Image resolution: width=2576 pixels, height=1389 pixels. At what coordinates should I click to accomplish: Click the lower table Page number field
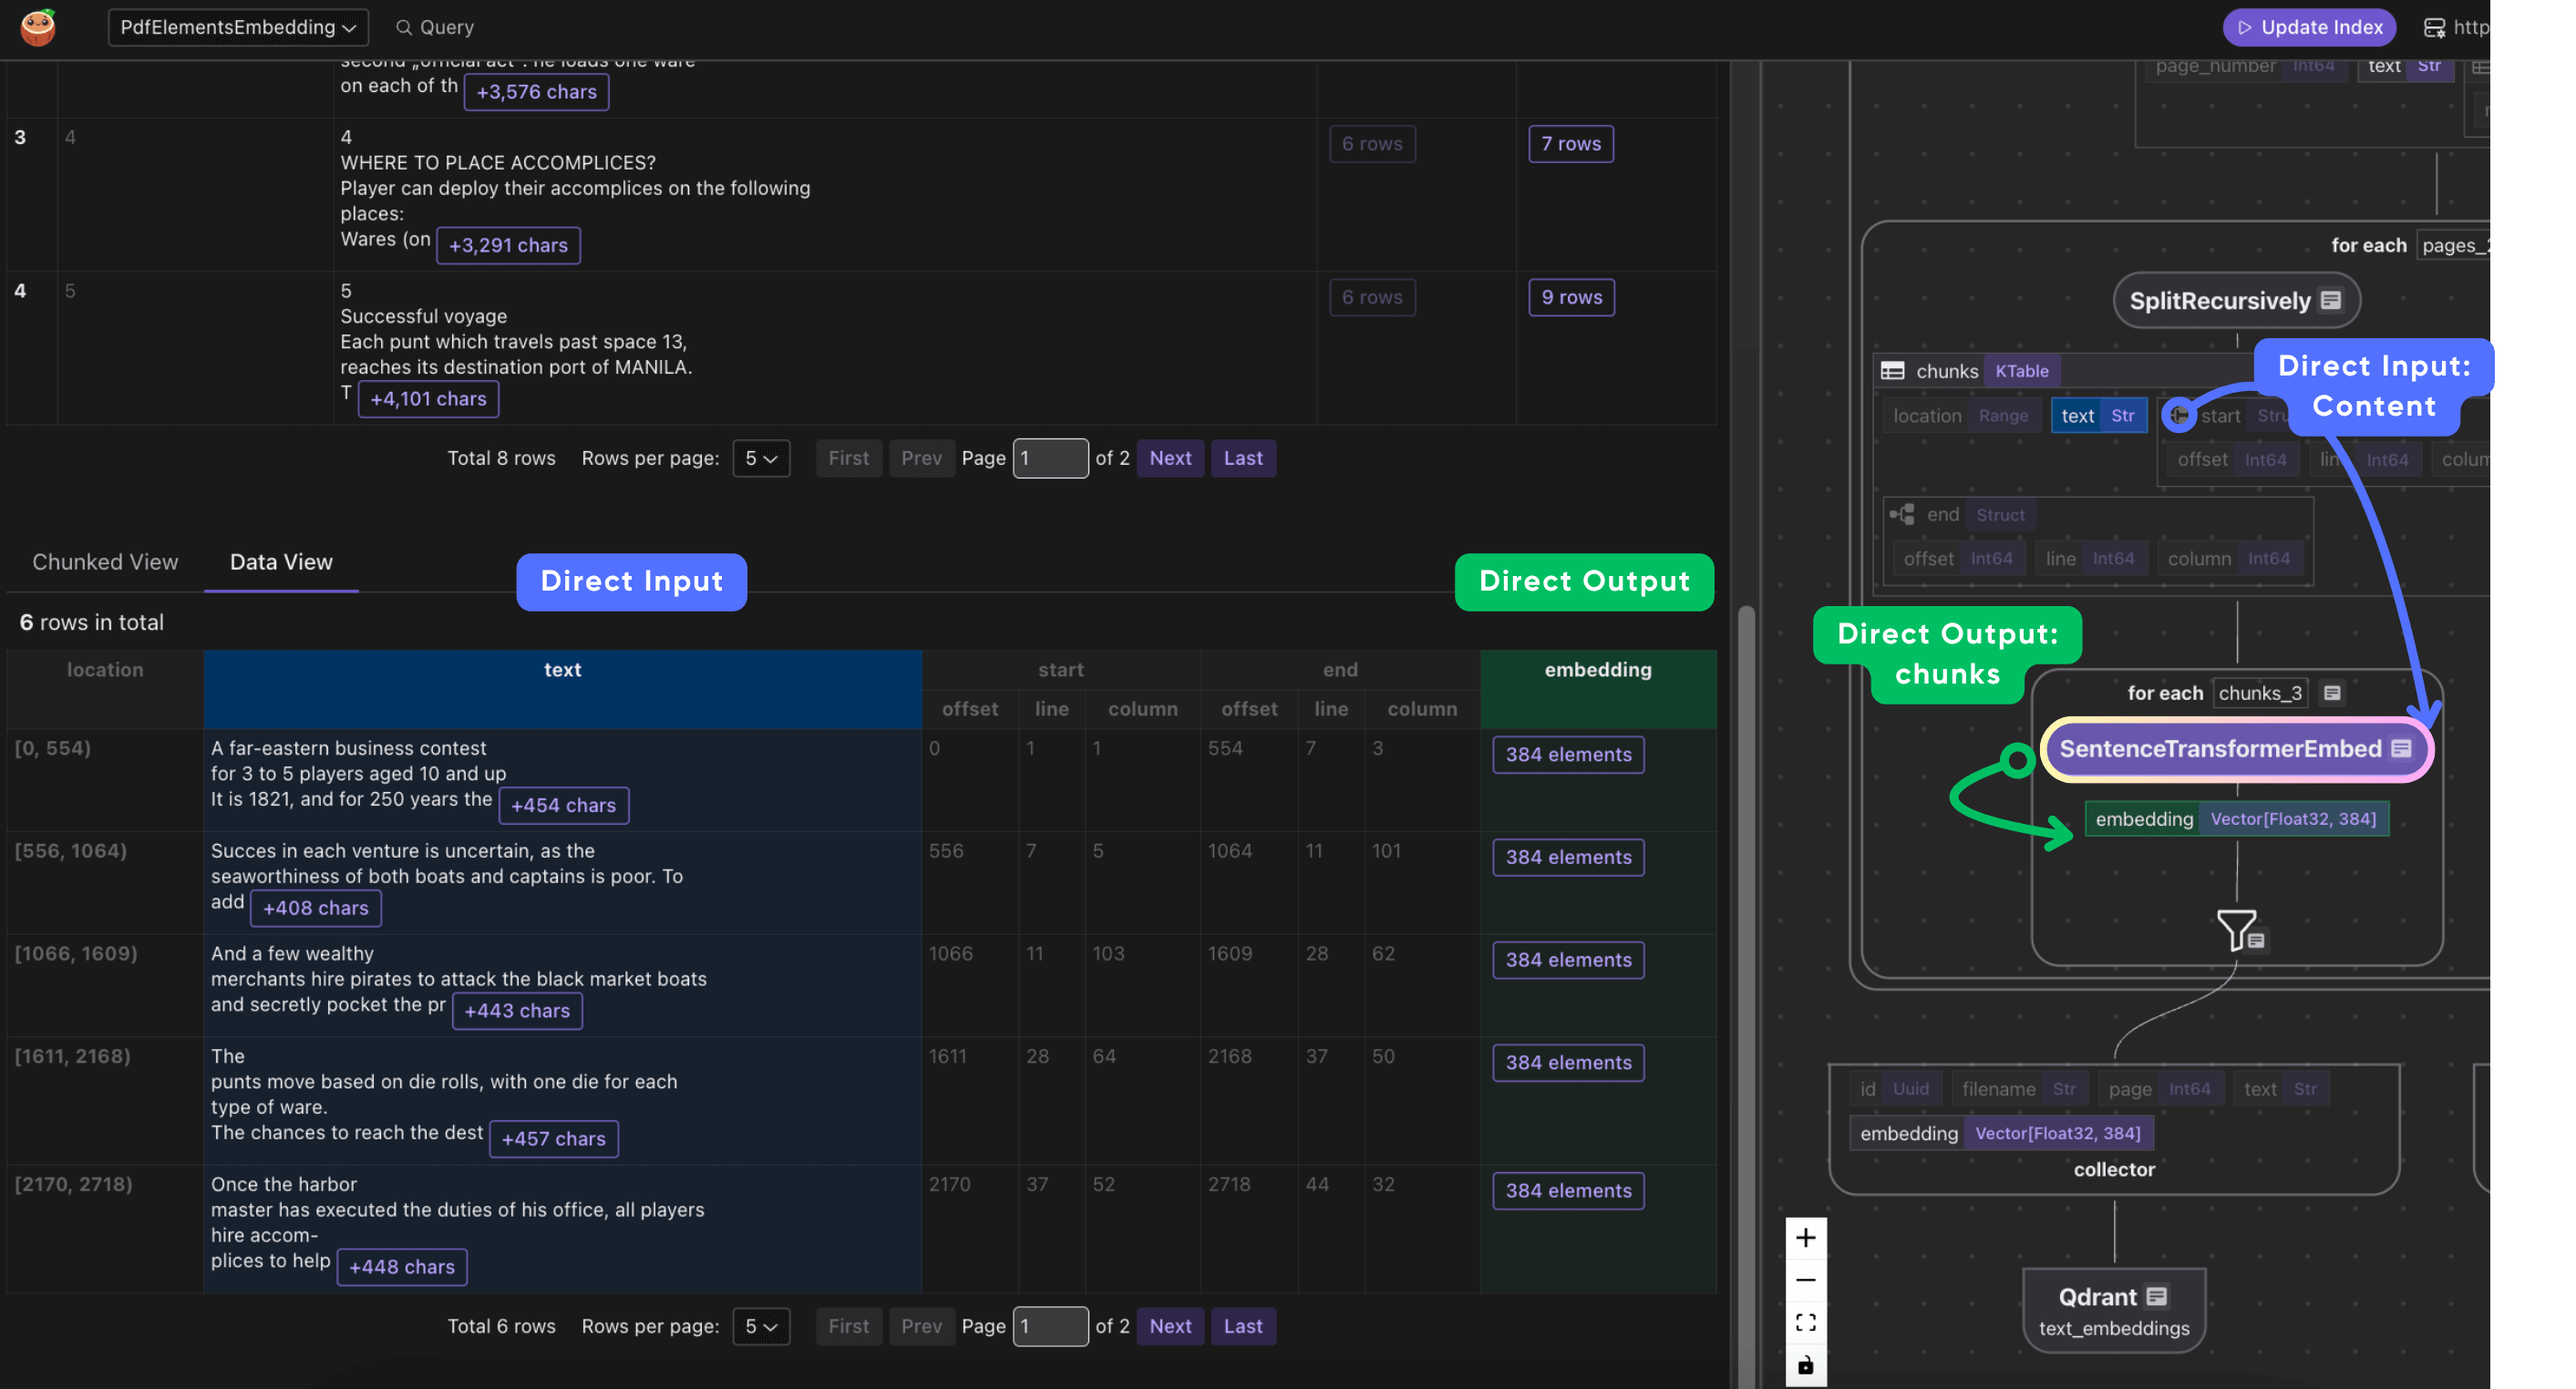pyautogui.click(x=1049, y=1326)
